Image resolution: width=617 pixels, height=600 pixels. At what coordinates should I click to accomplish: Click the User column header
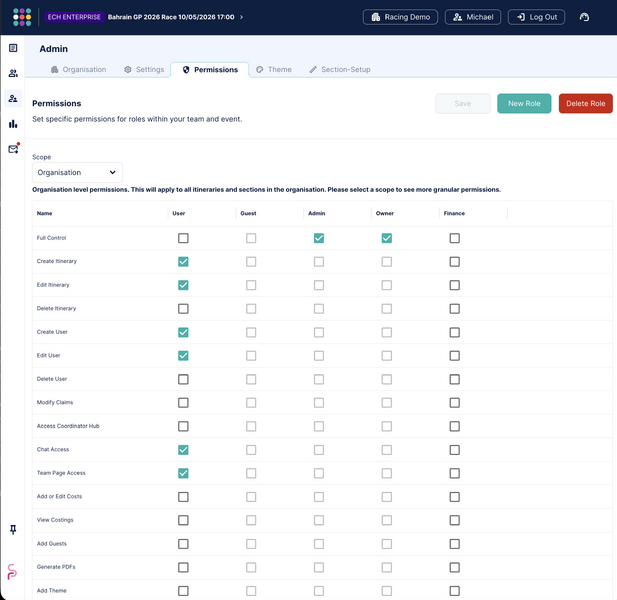tap(179, 213)
